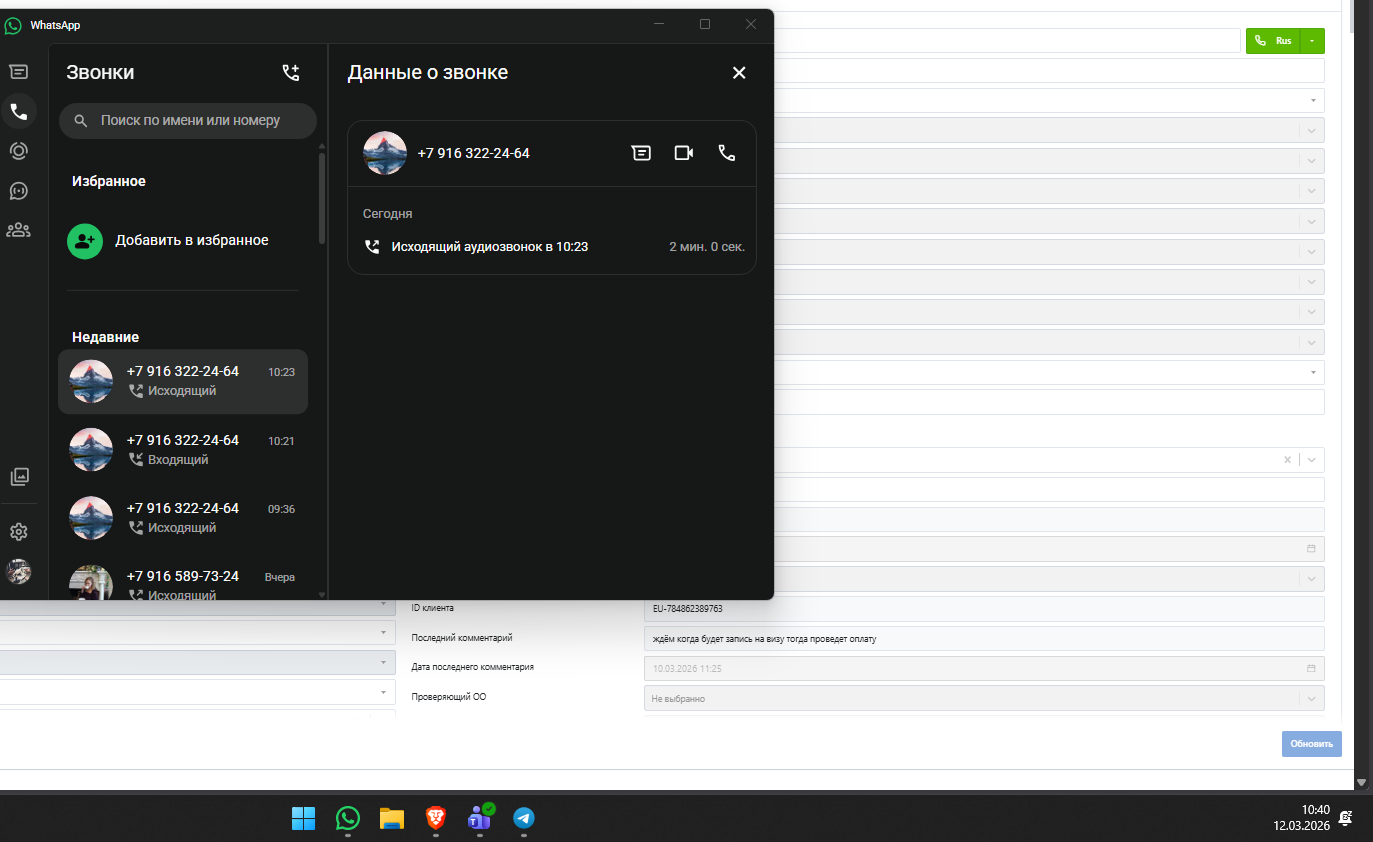
Task: Open calendar icon in date field above ID клиента
Action: 1311,549
